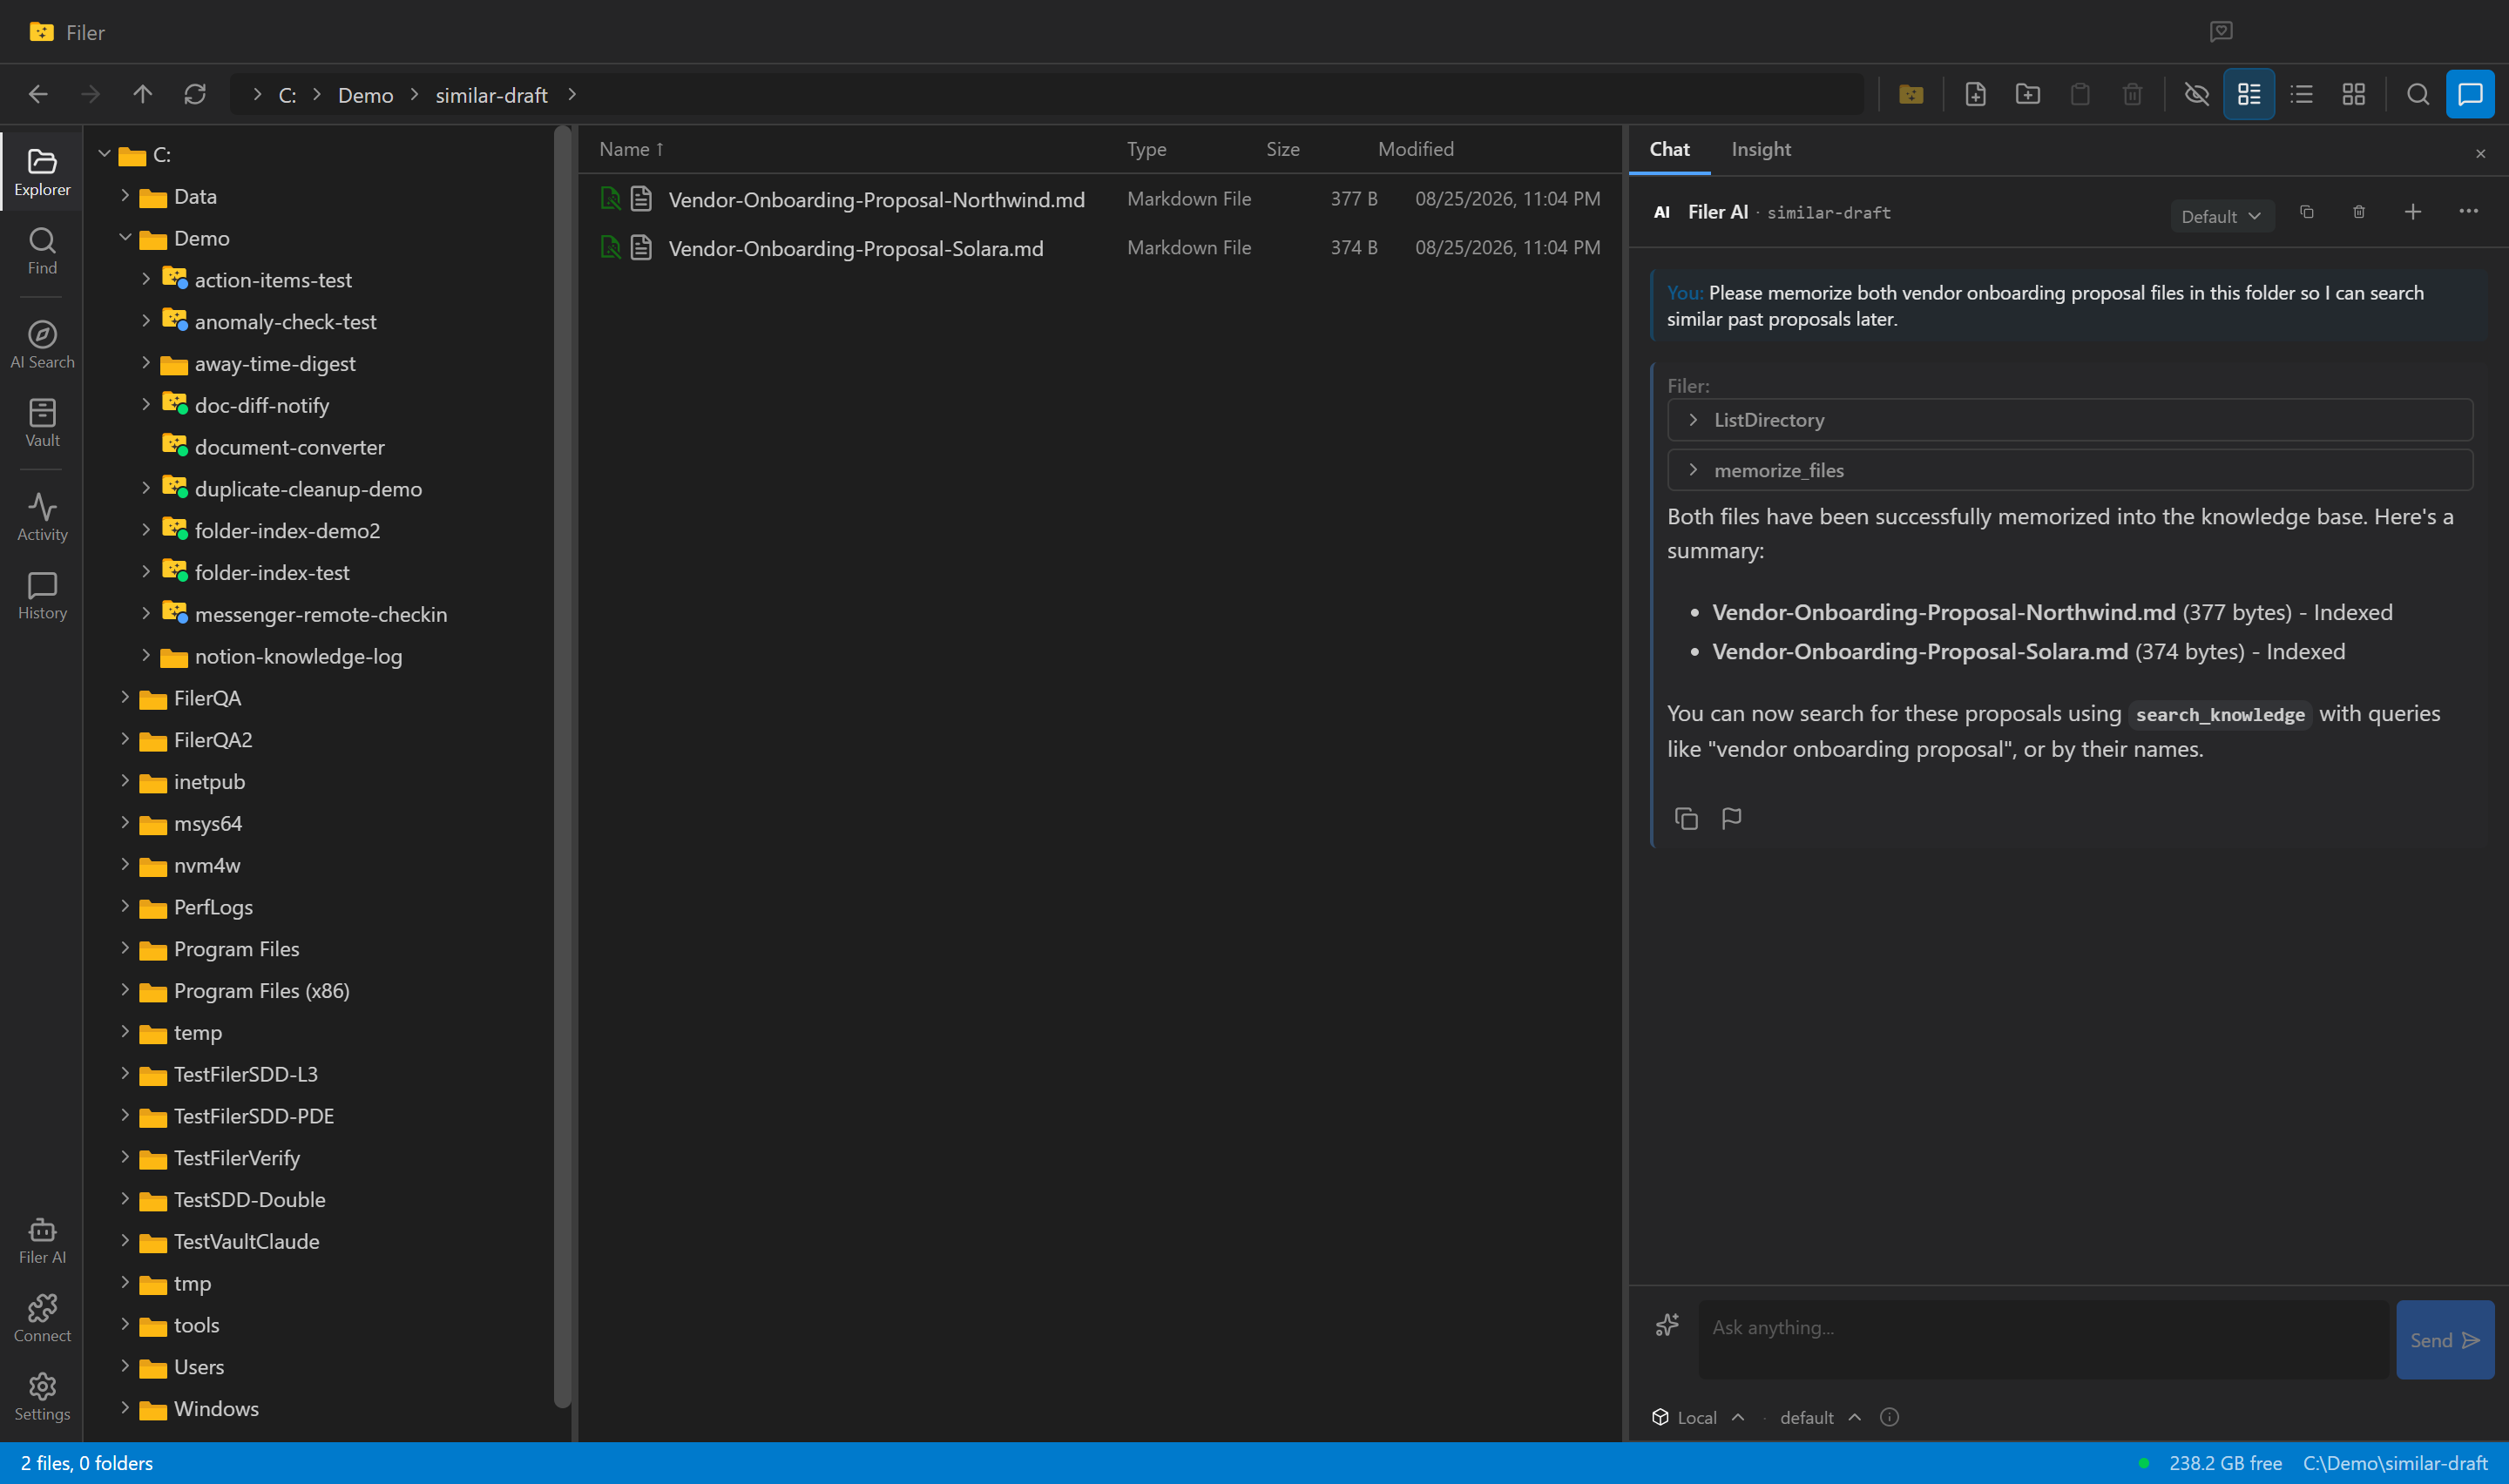The height and width of the screenshot is (1484, 2509).
Task: Sort by the Name column header
Action: point(631,149)
